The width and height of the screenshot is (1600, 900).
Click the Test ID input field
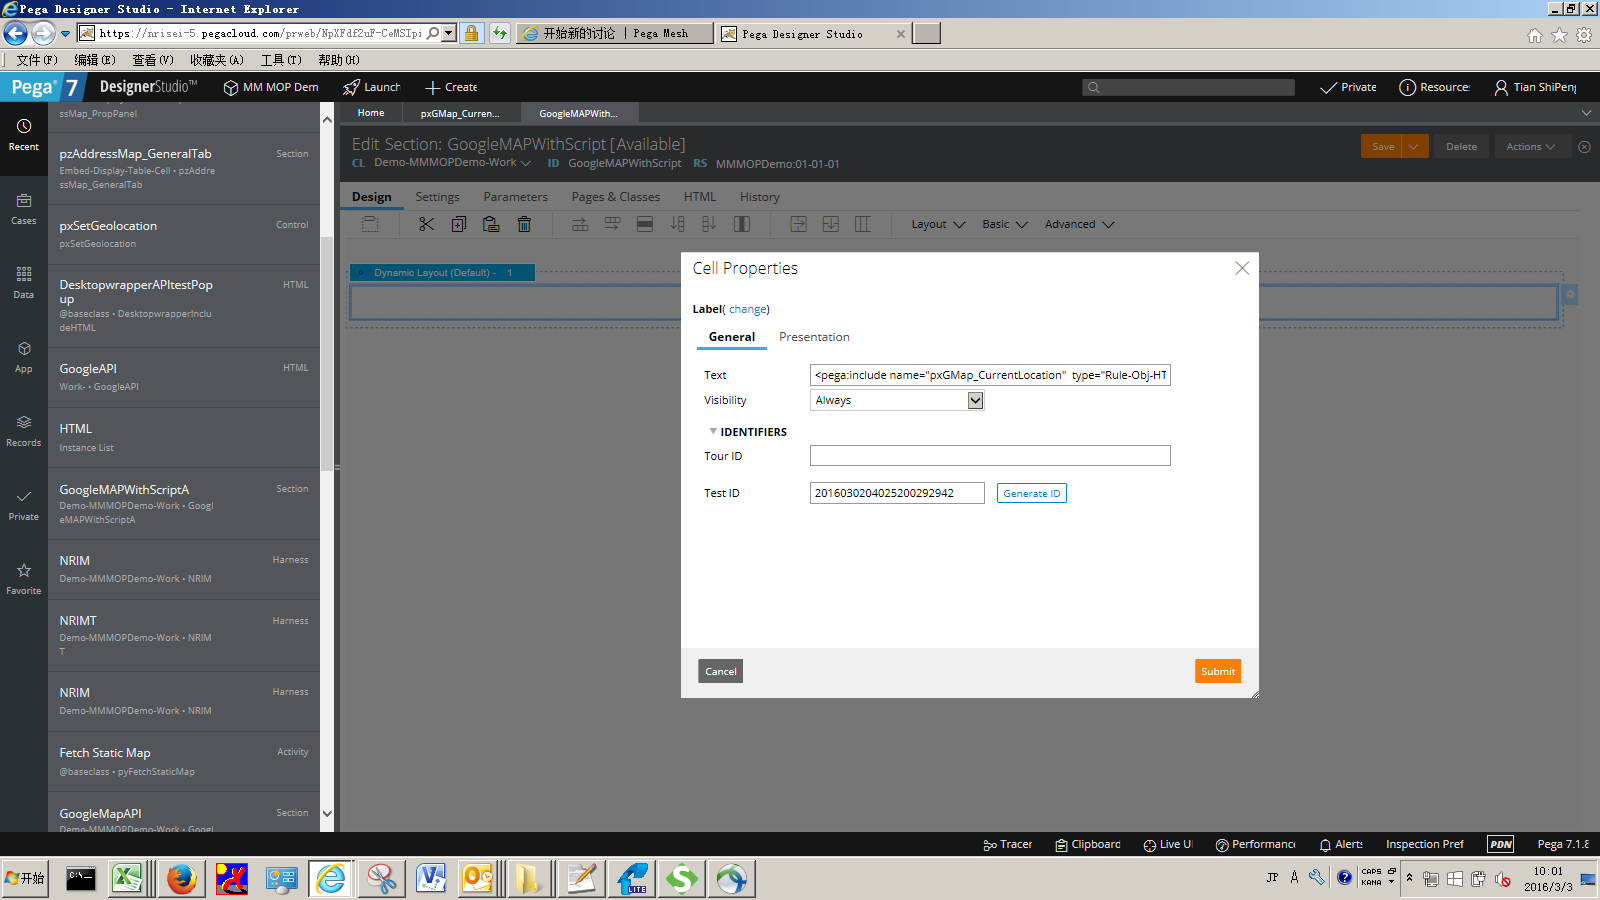[897, 493]
